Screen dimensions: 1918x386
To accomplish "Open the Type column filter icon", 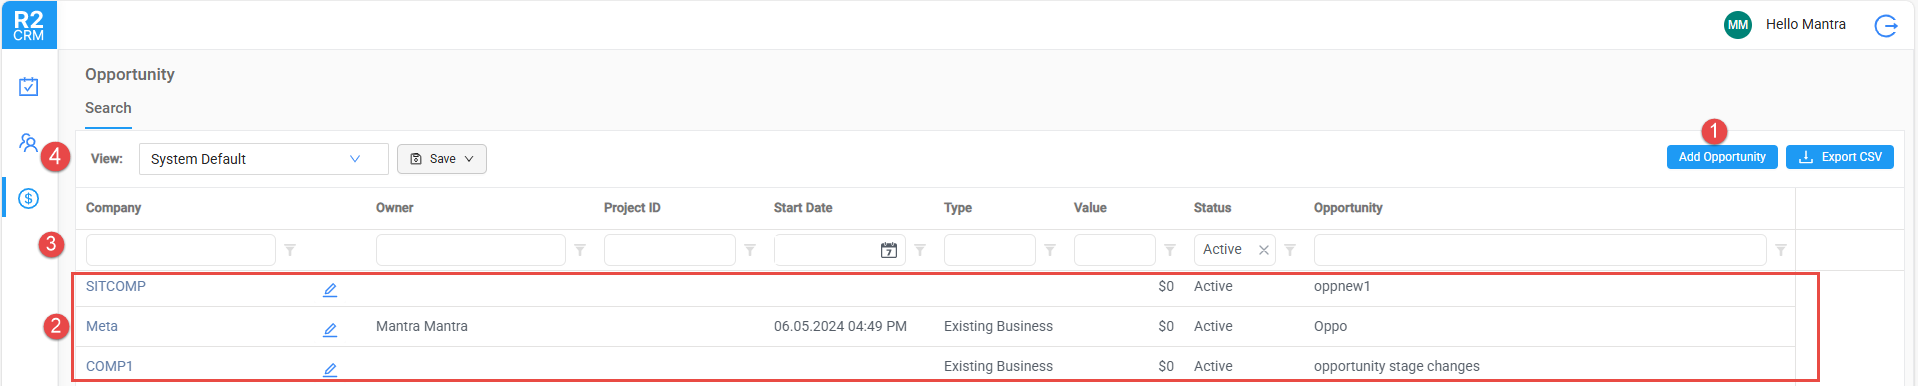I will click(1050, 250).
